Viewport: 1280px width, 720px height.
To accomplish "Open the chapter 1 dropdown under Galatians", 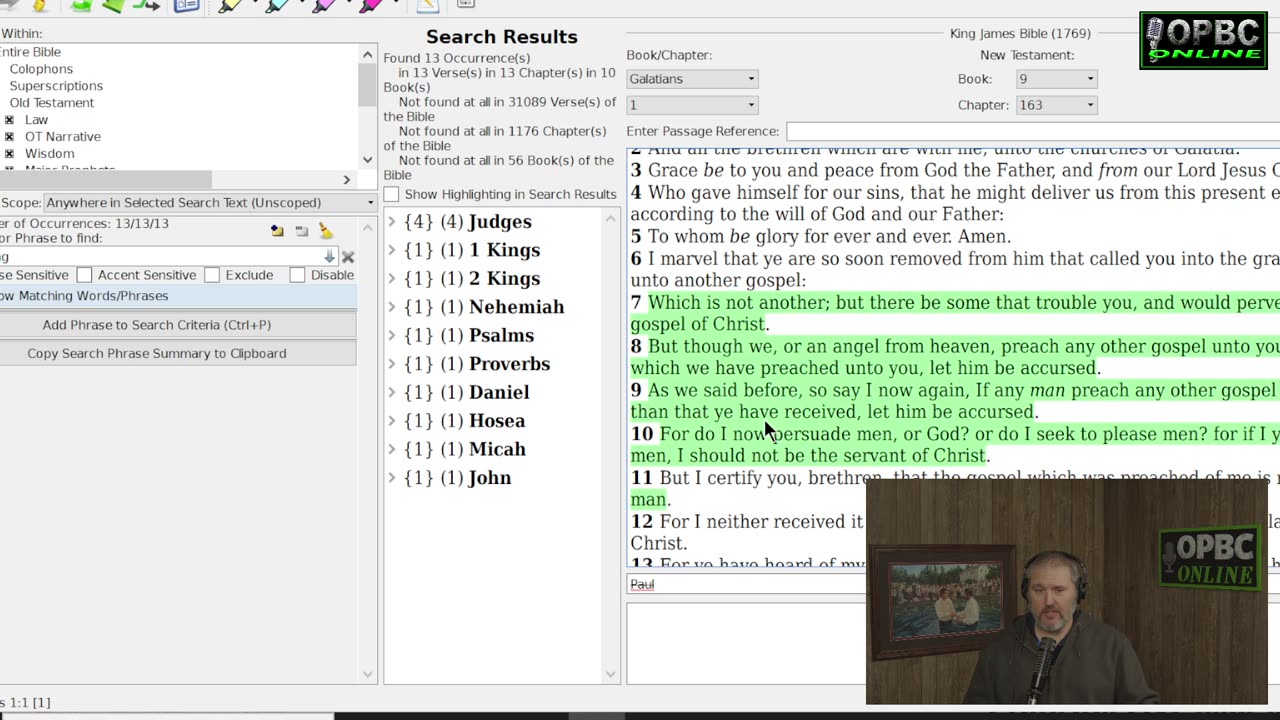I will (x=692, y=105).
